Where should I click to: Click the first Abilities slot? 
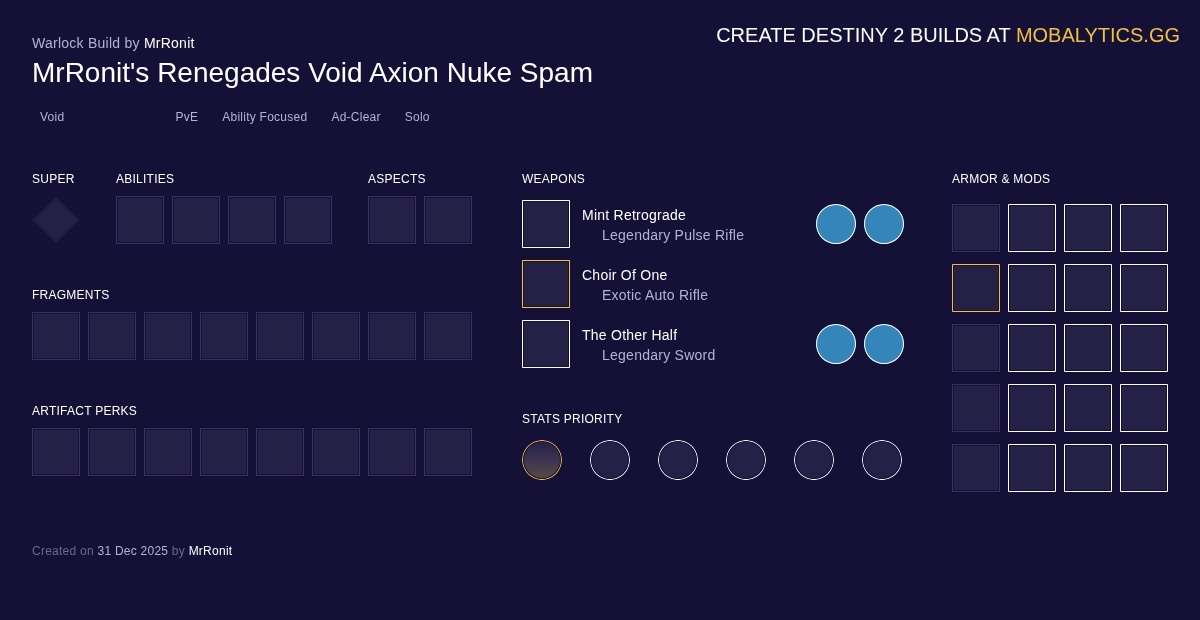click(140, 220)
